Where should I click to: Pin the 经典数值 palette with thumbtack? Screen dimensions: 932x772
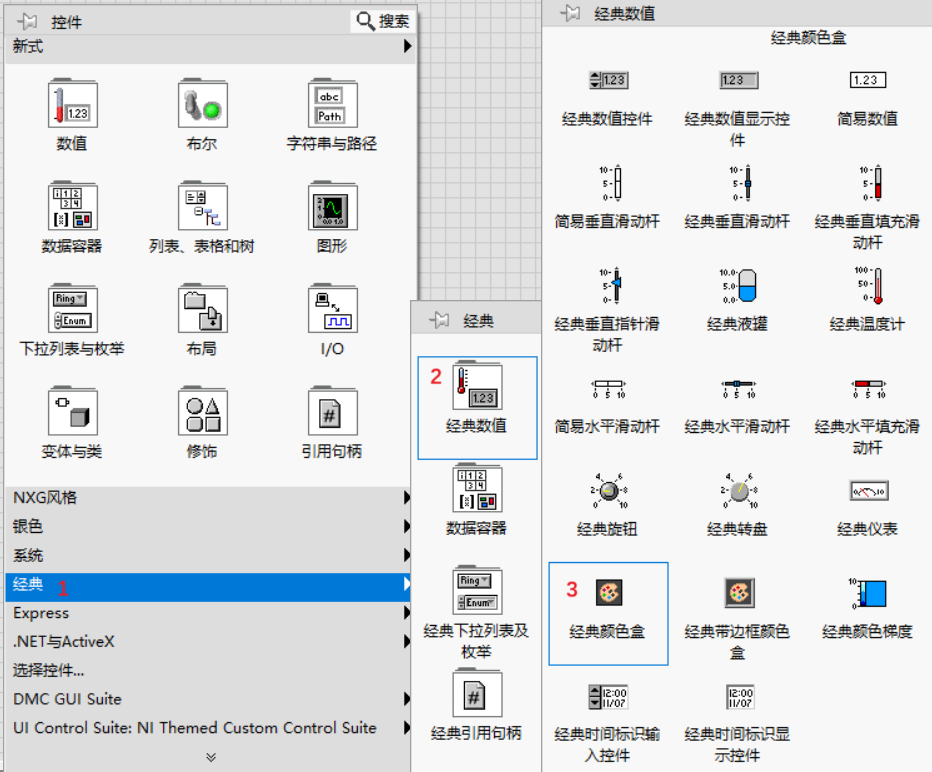[x=570, y=12]
